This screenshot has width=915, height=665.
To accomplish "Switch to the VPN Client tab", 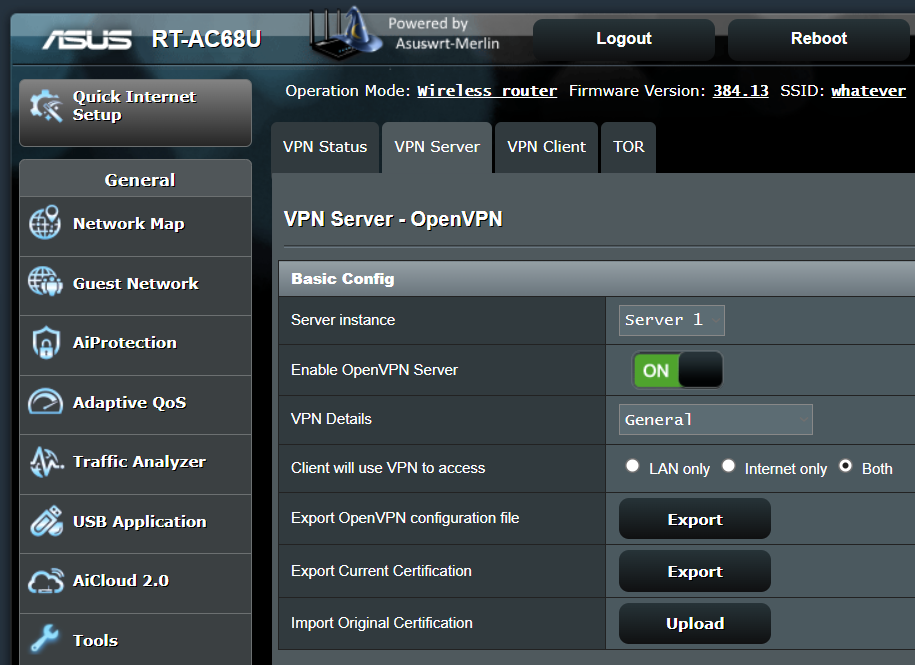I will tap(546, 147).
